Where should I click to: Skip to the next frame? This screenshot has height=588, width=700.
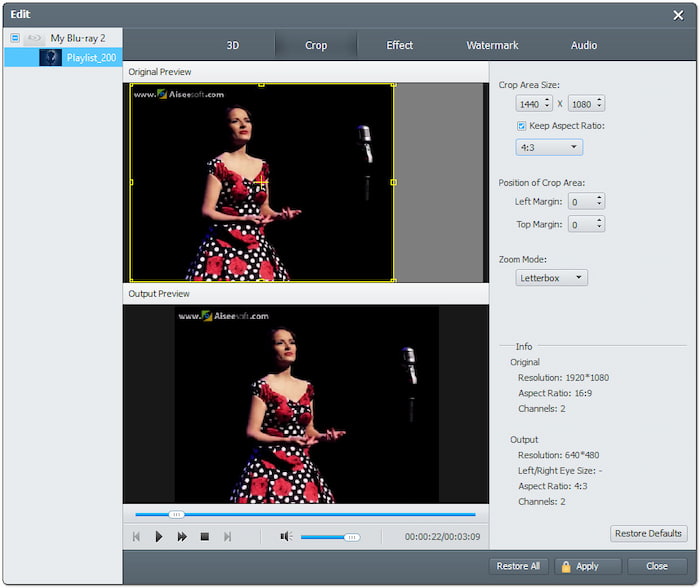click(x=227, y=537)
